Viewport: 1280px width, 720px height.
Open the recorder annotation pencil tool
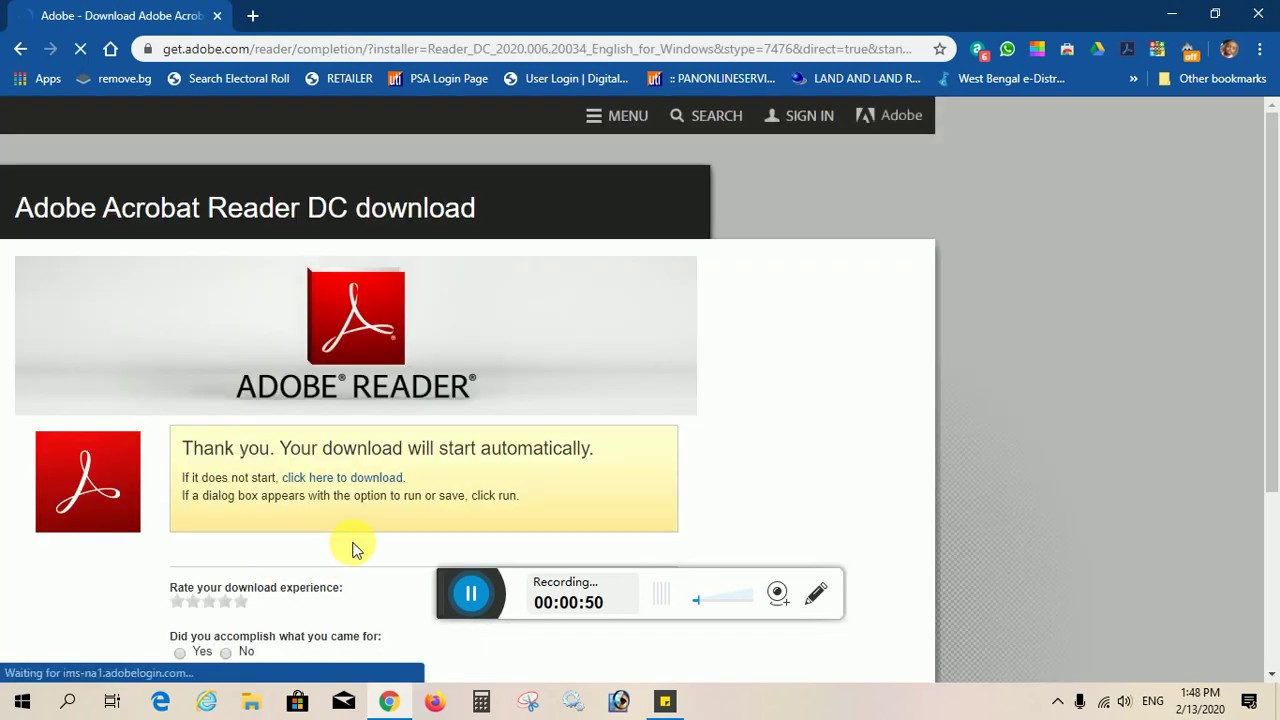click(x=816, y=594)
